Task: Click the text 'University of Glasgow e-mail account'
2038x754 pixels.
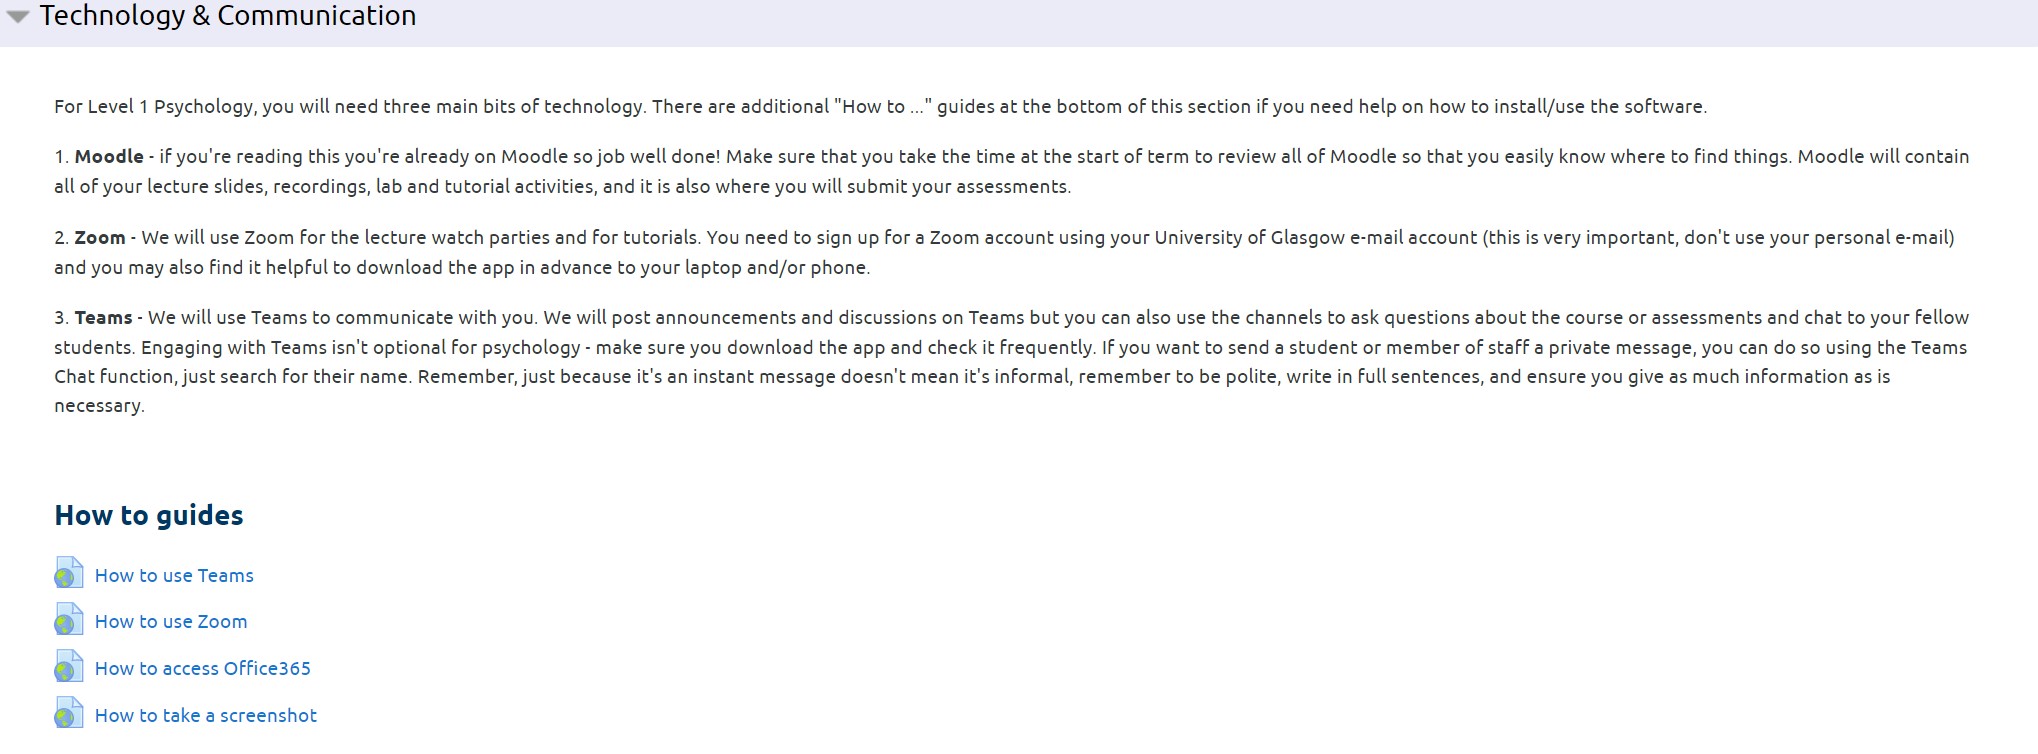Action: [x=1316, y=237]
